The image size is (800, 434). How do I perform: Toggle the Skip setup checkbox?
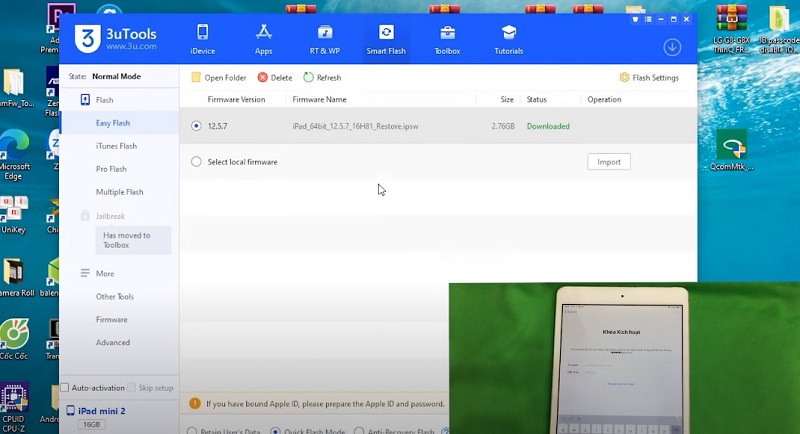coord(131,388)
